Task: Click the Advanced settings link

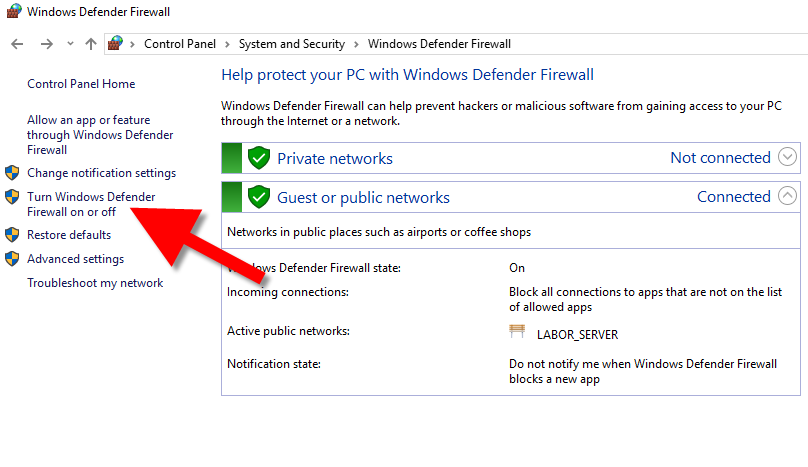Action: click(x=75, y=259)
